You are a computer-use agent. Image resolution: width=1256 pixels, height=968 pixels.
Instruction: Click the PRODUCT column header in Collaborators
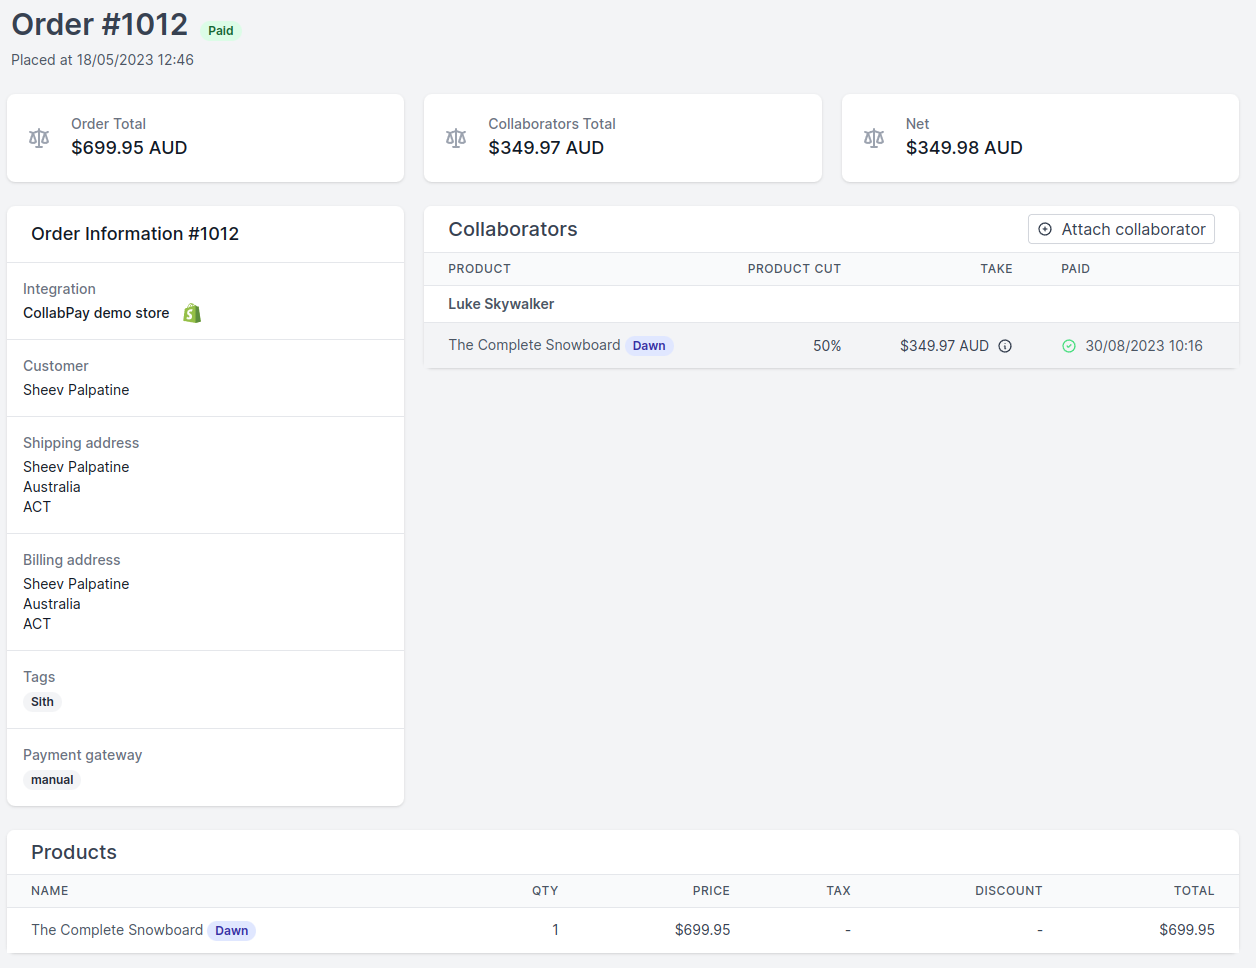point(479,269)
